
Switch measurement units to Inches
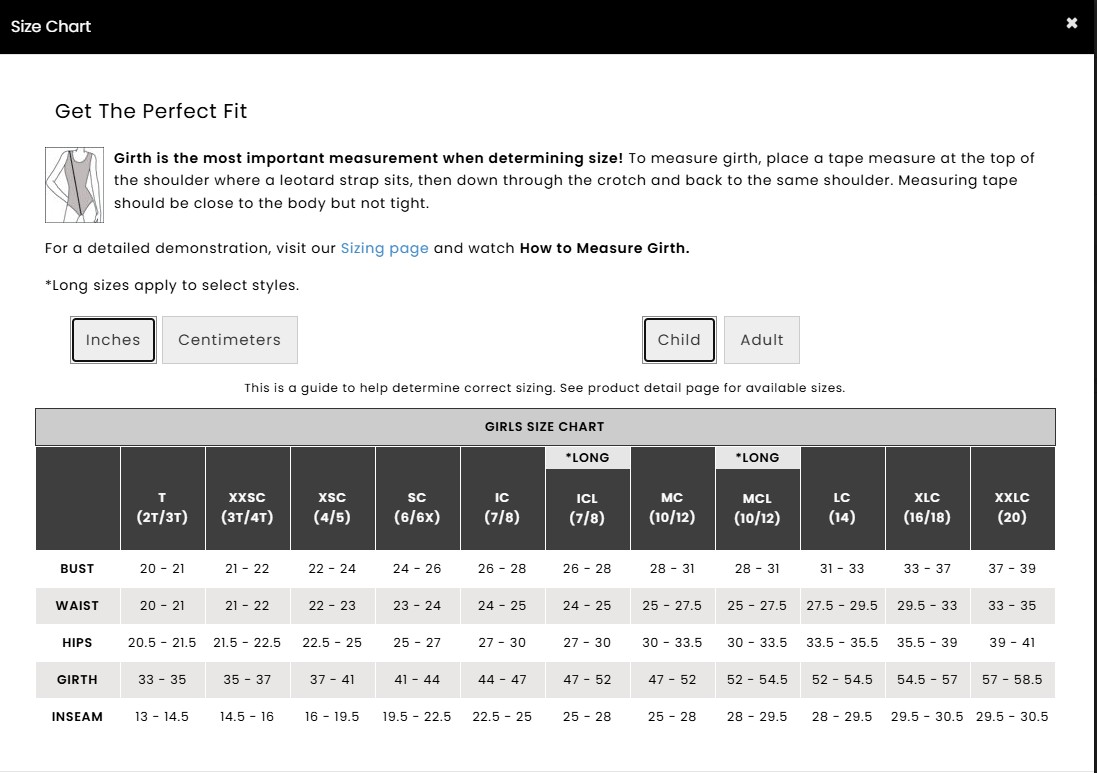point(113,340)
